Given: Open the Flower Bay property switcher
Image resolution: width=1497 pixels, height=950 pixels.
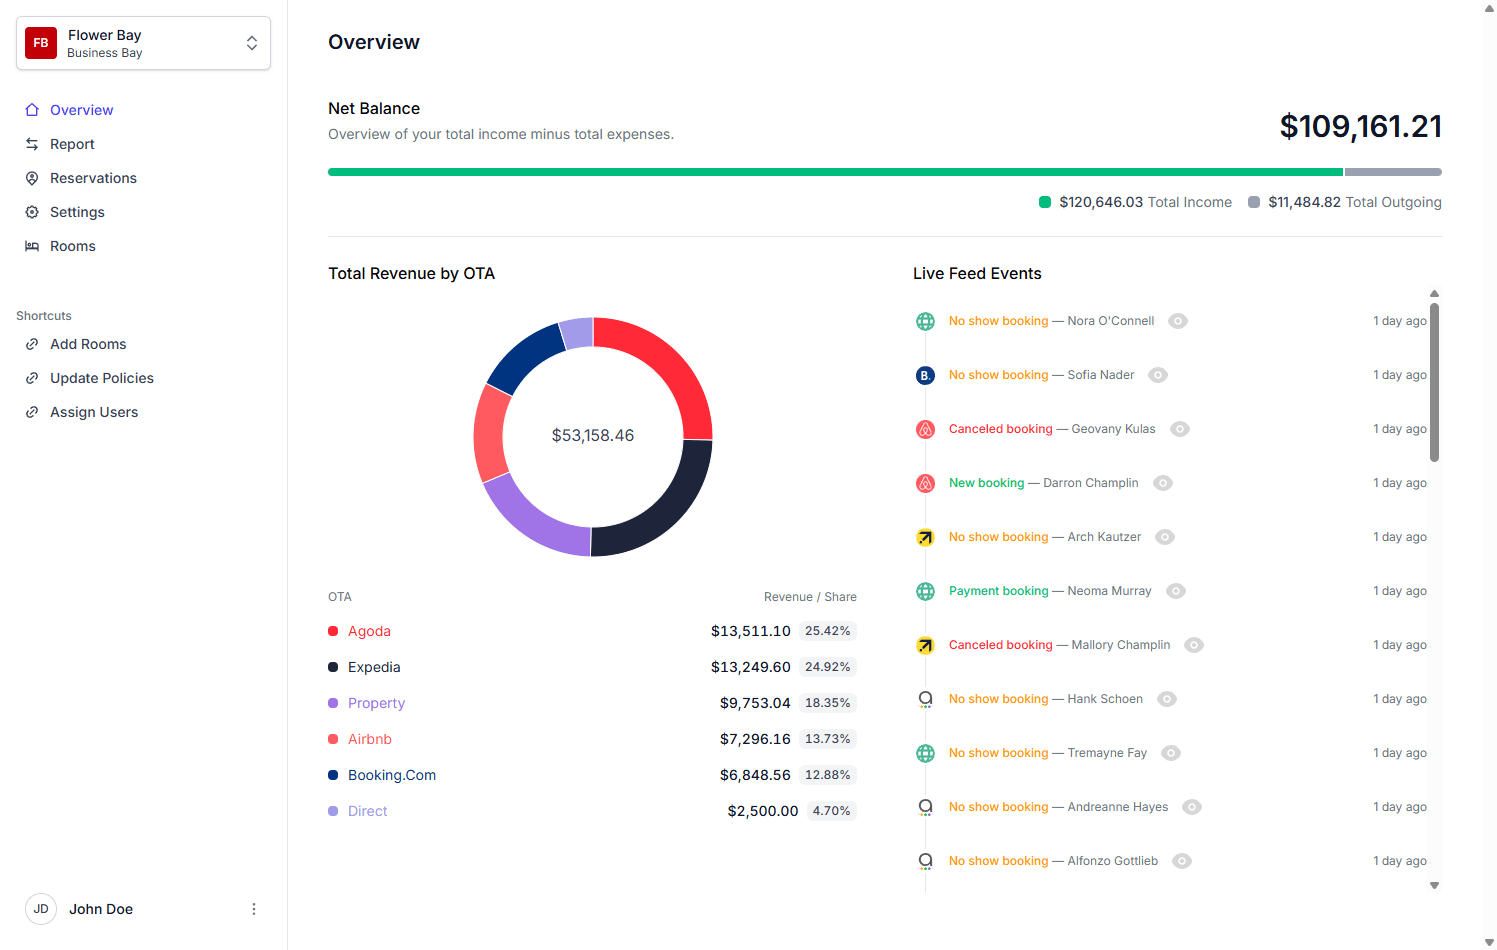Looking at the screenshot, I should pos(251,43).
